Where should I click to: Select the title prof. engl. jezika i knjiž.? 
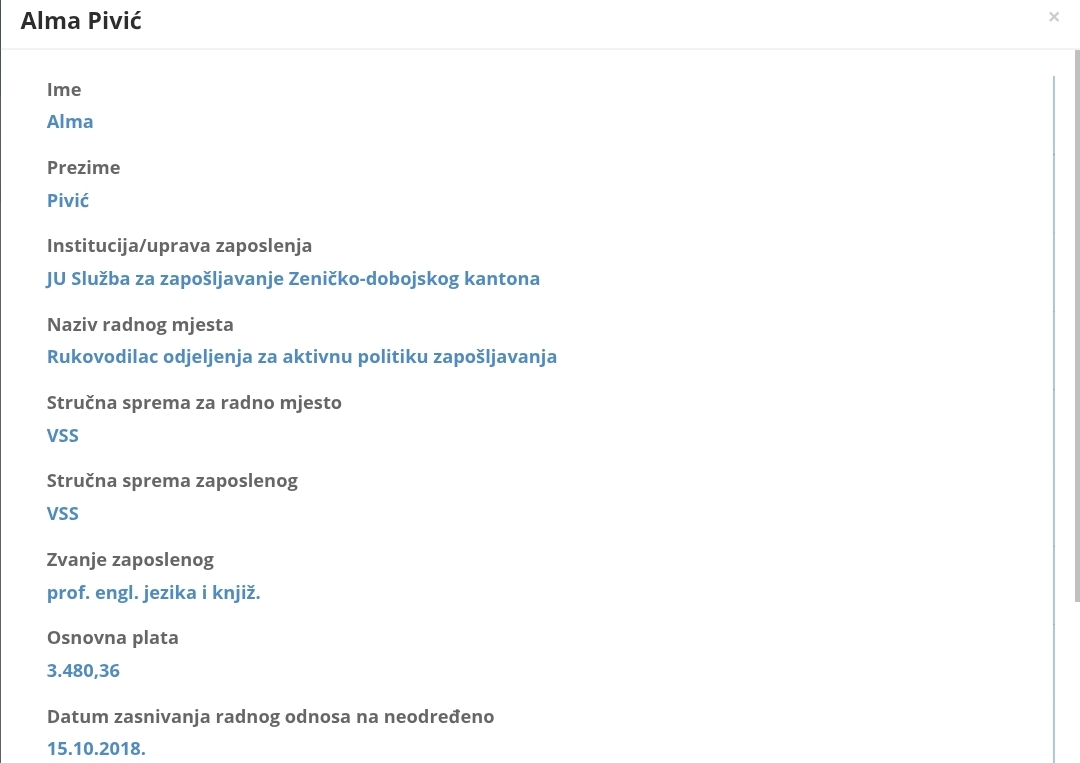click(153, 592)
